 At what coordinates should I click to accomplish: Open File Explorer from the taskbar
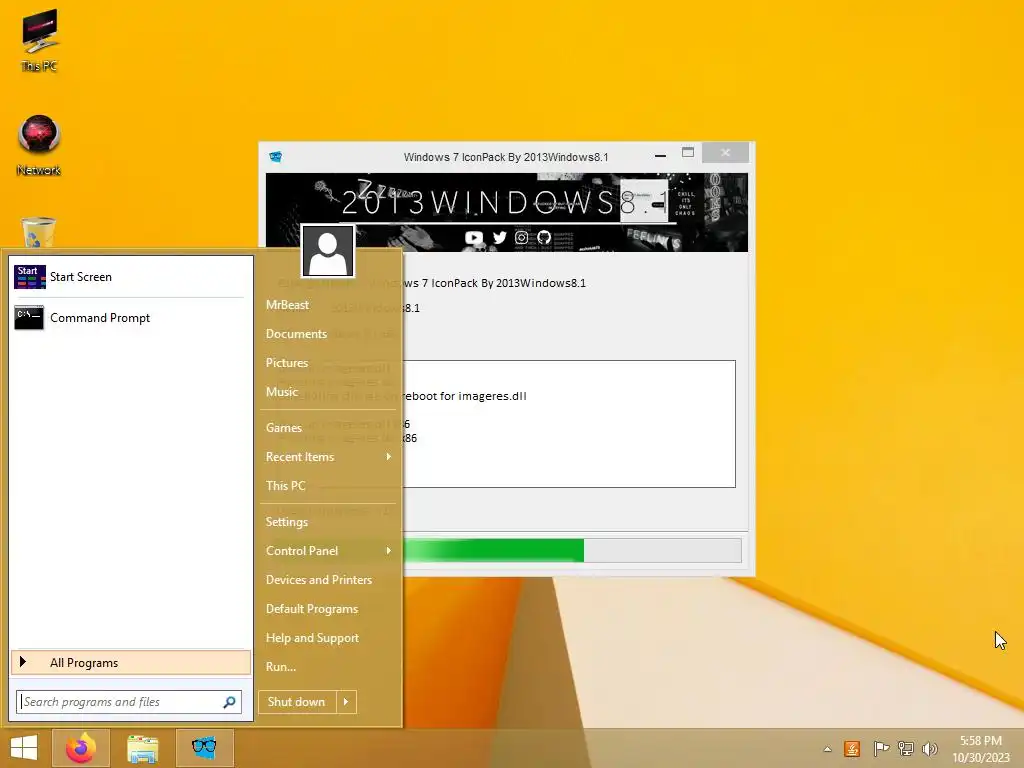(142, 748)
